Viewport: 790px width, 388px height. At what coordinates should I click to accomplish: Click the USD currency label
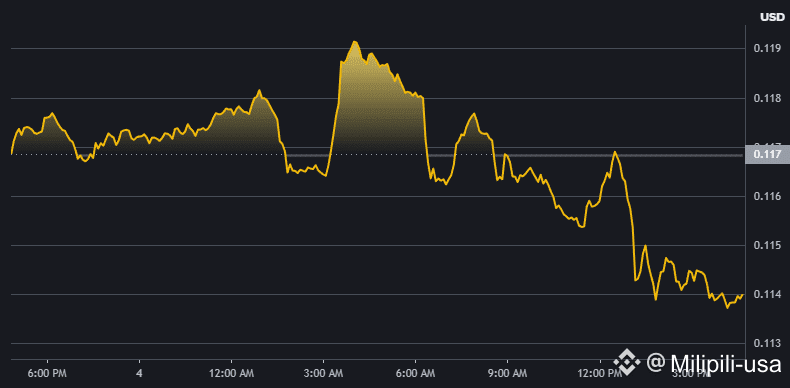tap(772, 17)
